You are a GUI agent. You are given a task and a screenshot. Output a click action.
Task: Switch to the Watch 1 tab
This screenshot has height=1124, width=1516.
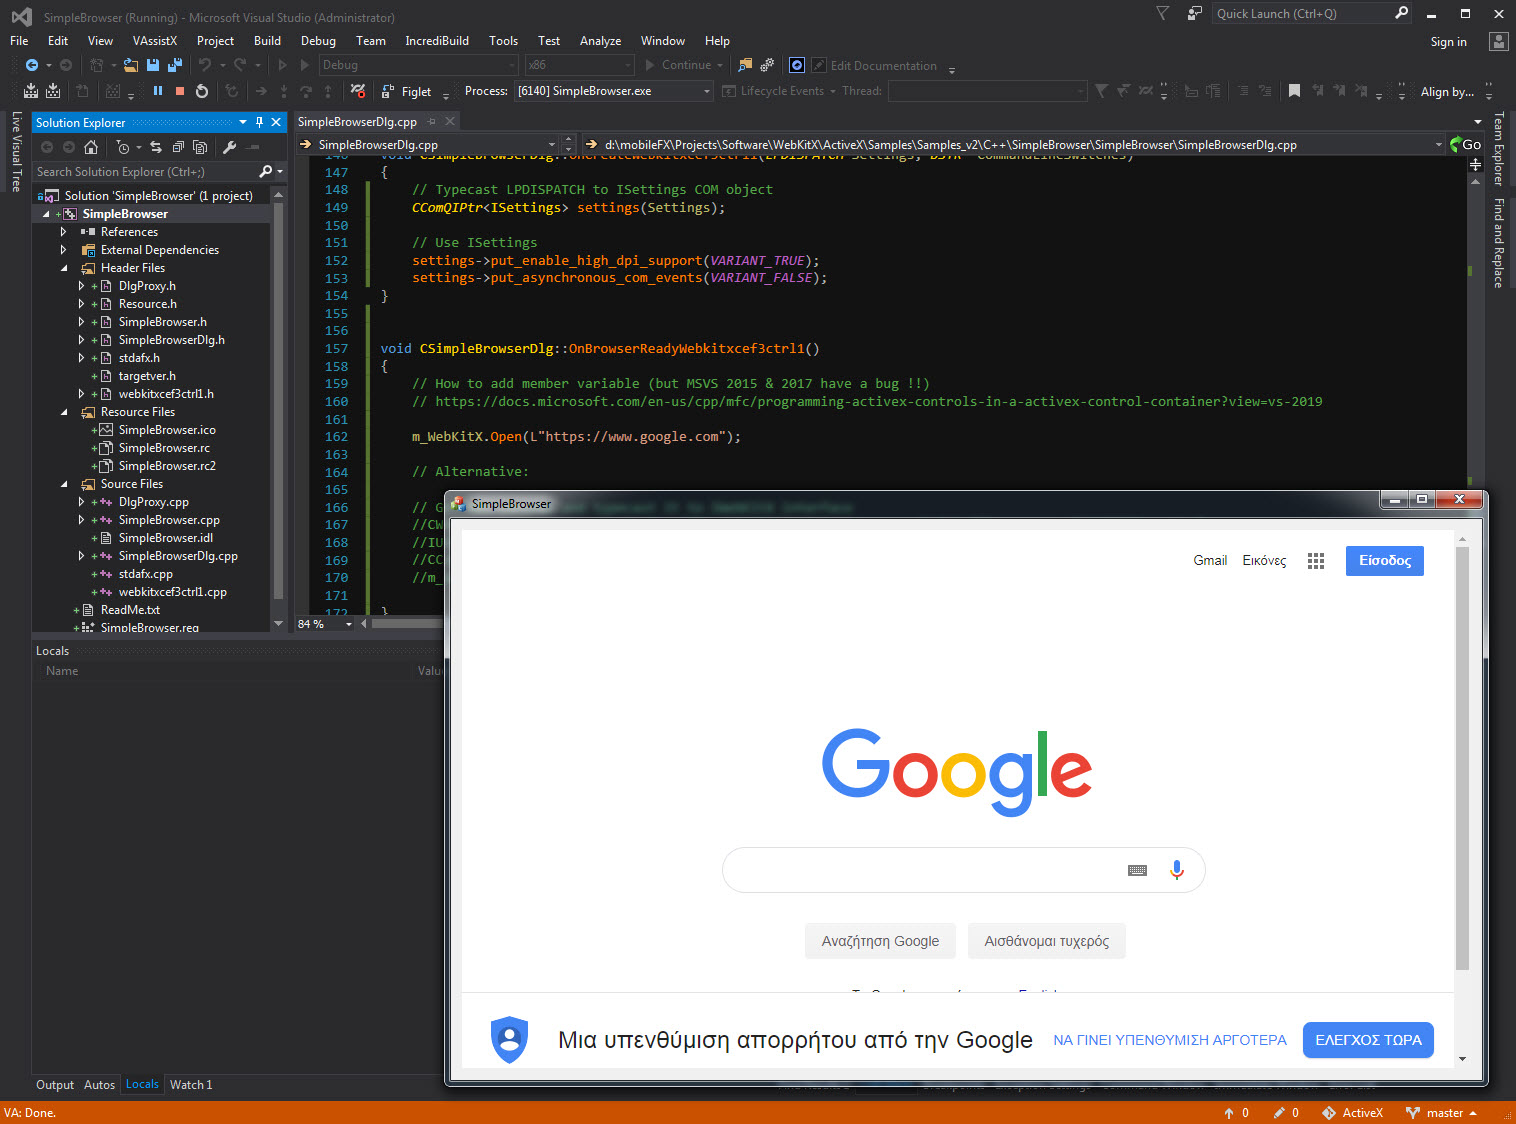click(x=191, y=1085)
